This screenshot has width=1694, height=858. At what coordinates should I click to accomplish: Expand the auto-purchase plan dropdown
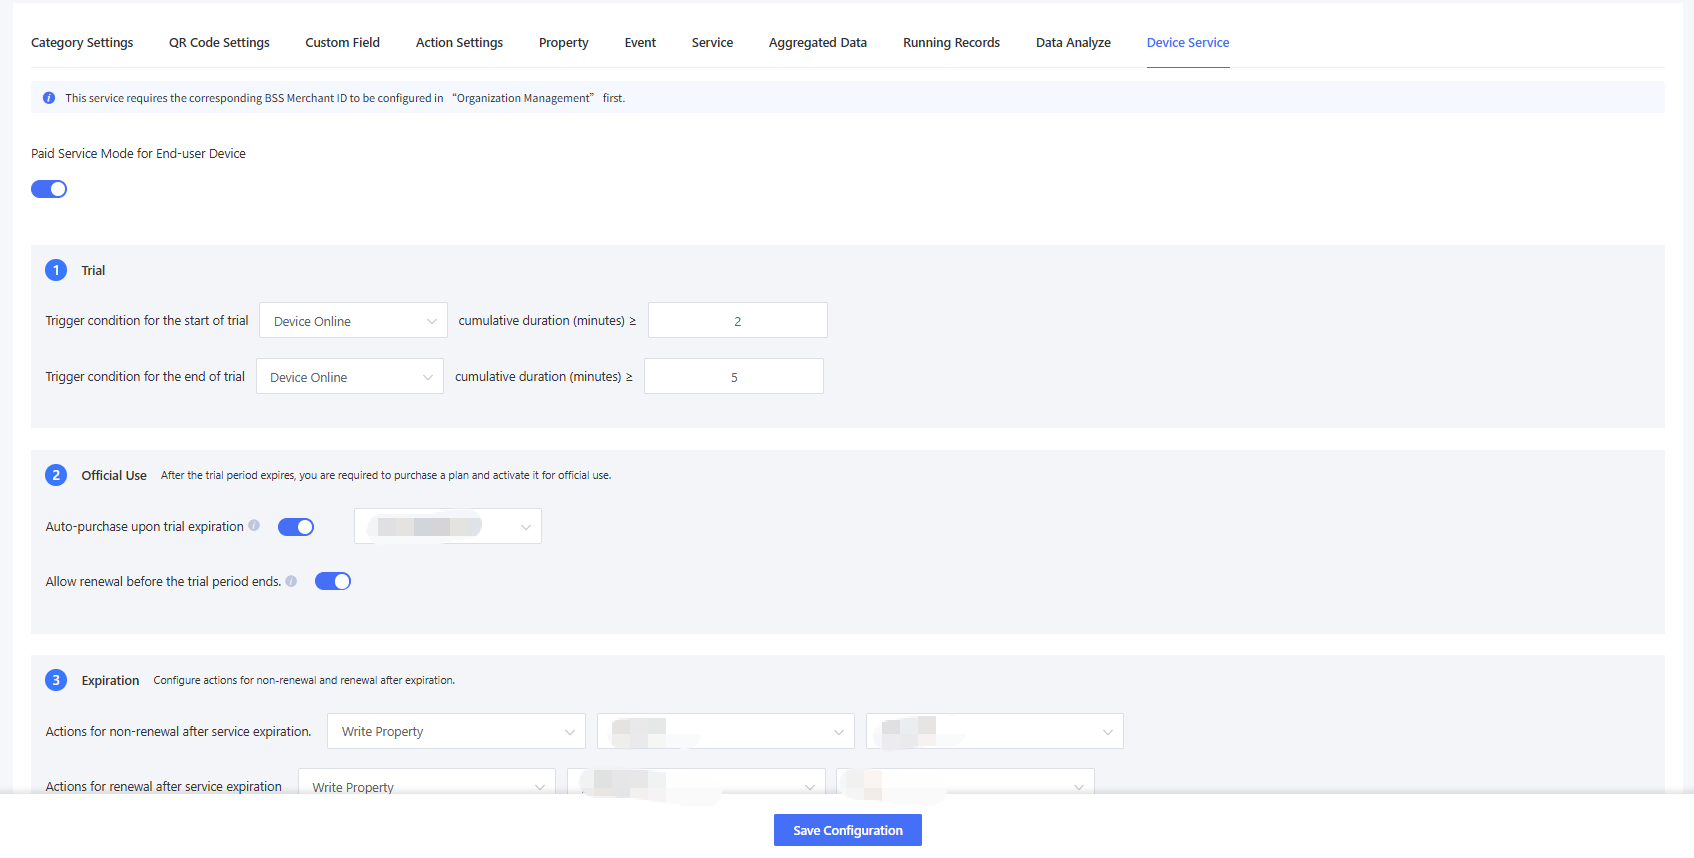click(x=447, y=526)
